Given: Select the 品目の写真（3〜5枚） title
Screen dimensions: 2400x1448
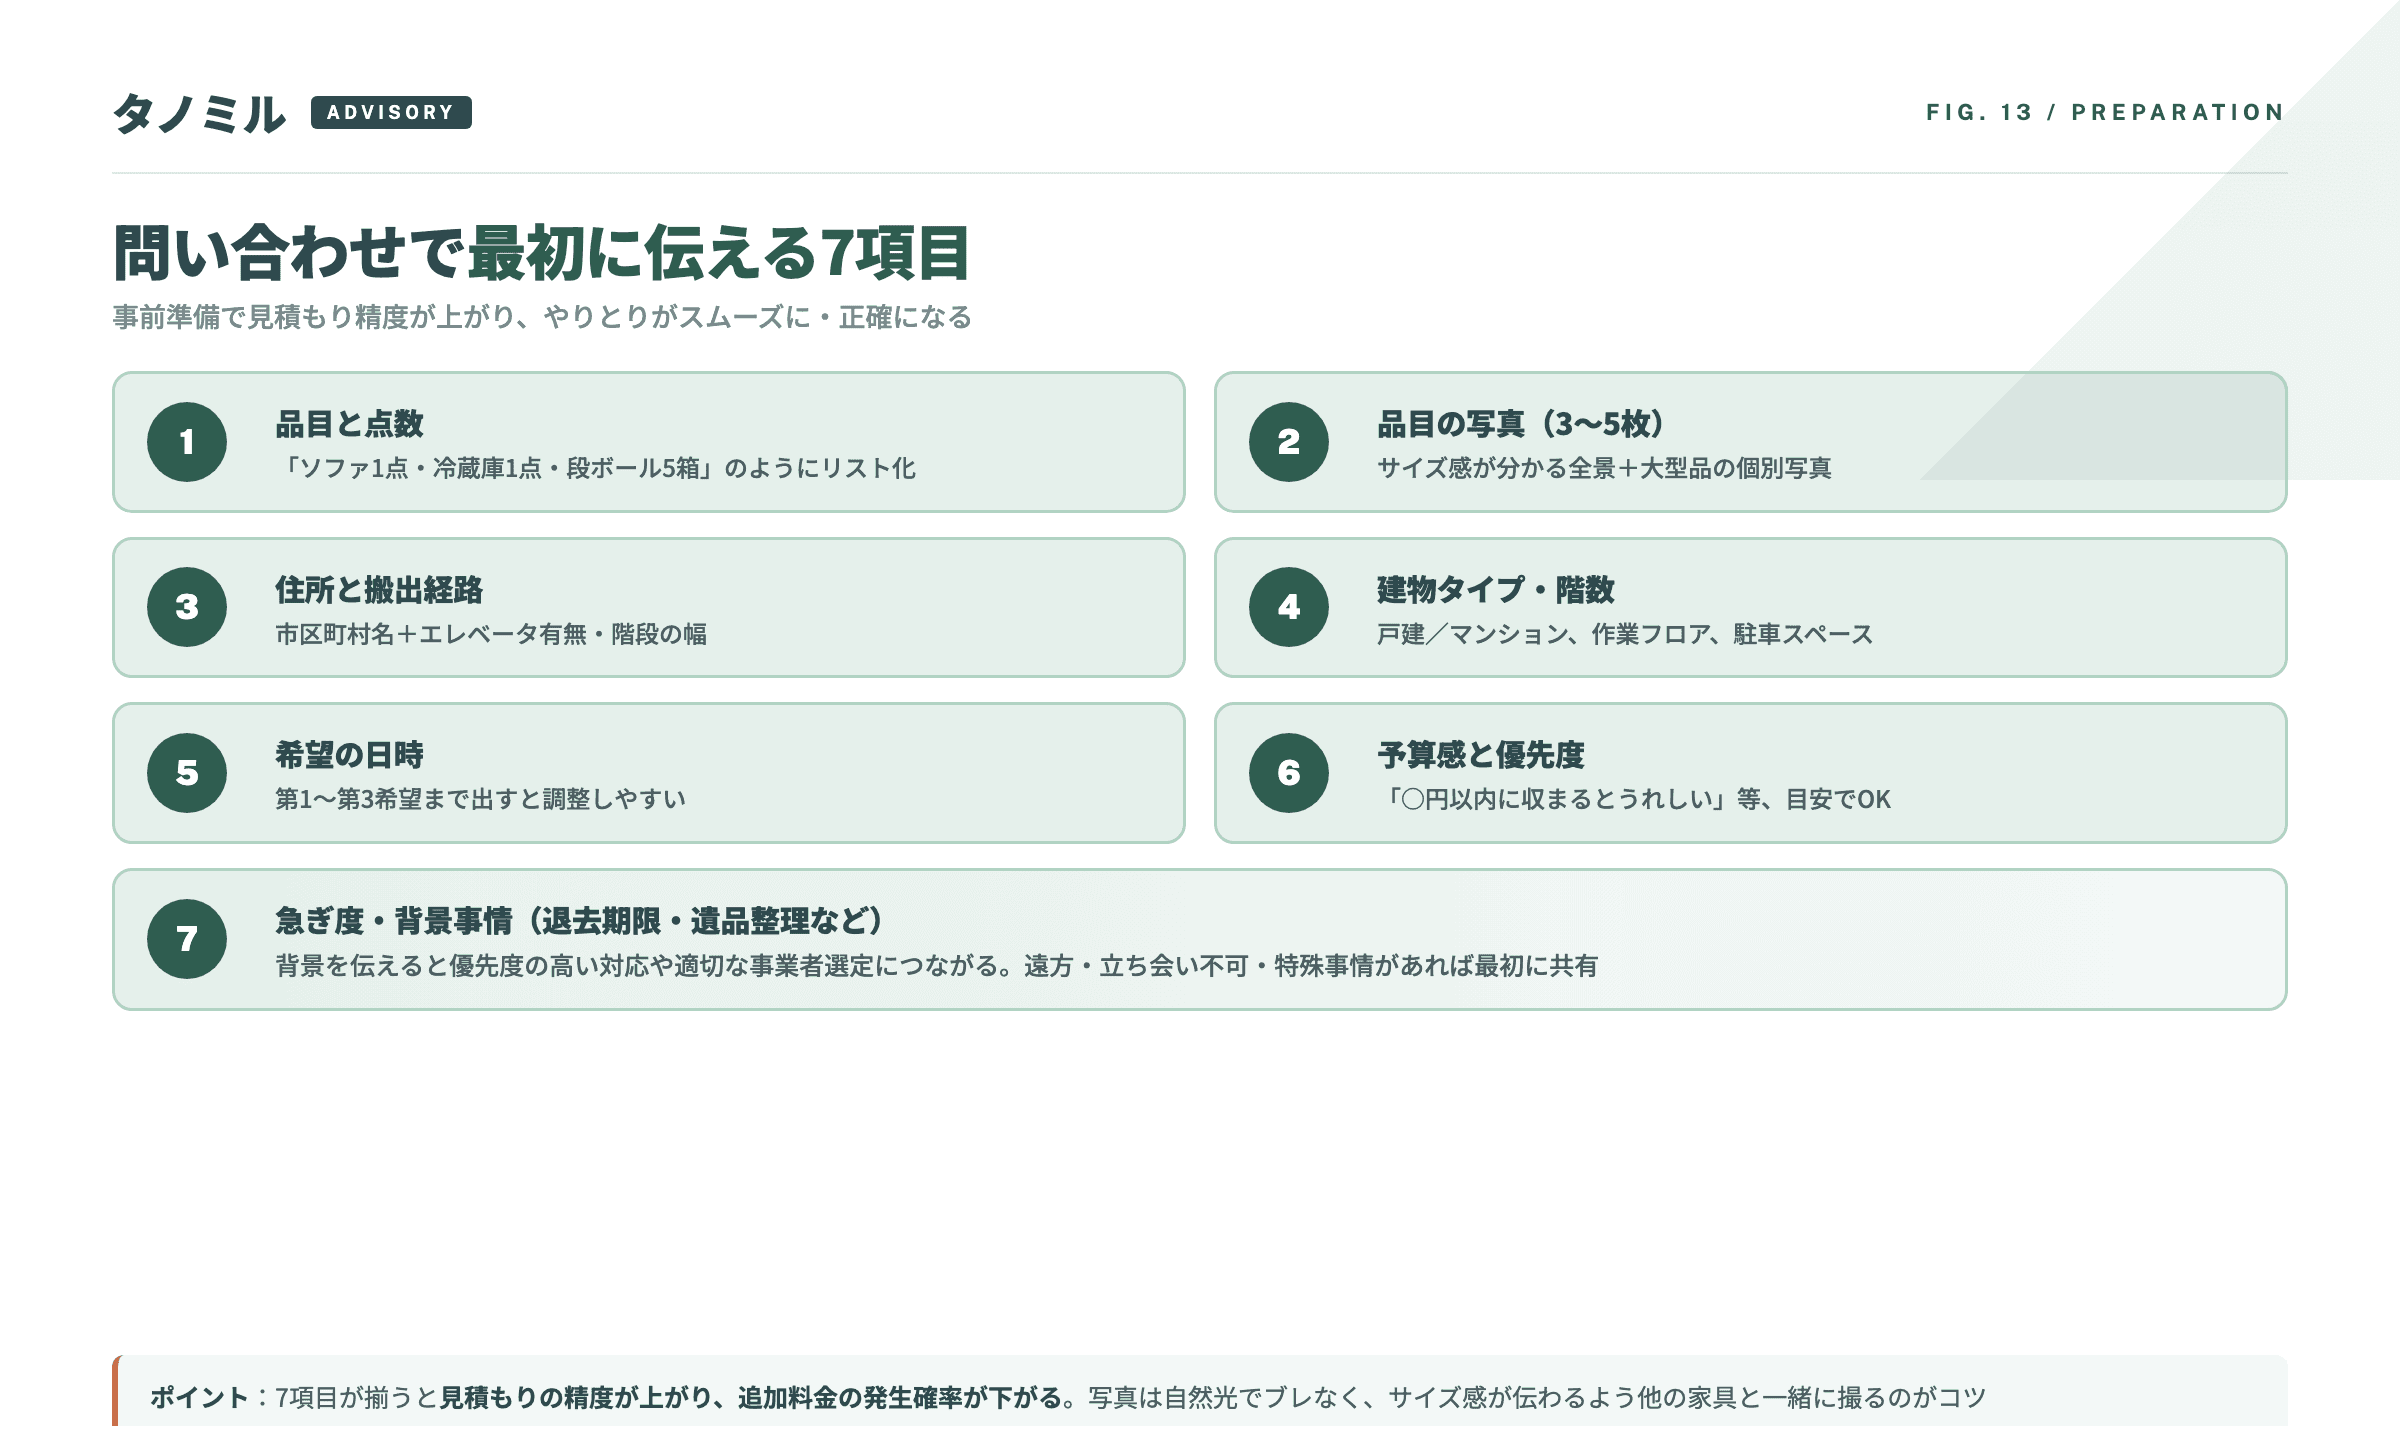Looking at the screenshot, I should coord(1521,424).
